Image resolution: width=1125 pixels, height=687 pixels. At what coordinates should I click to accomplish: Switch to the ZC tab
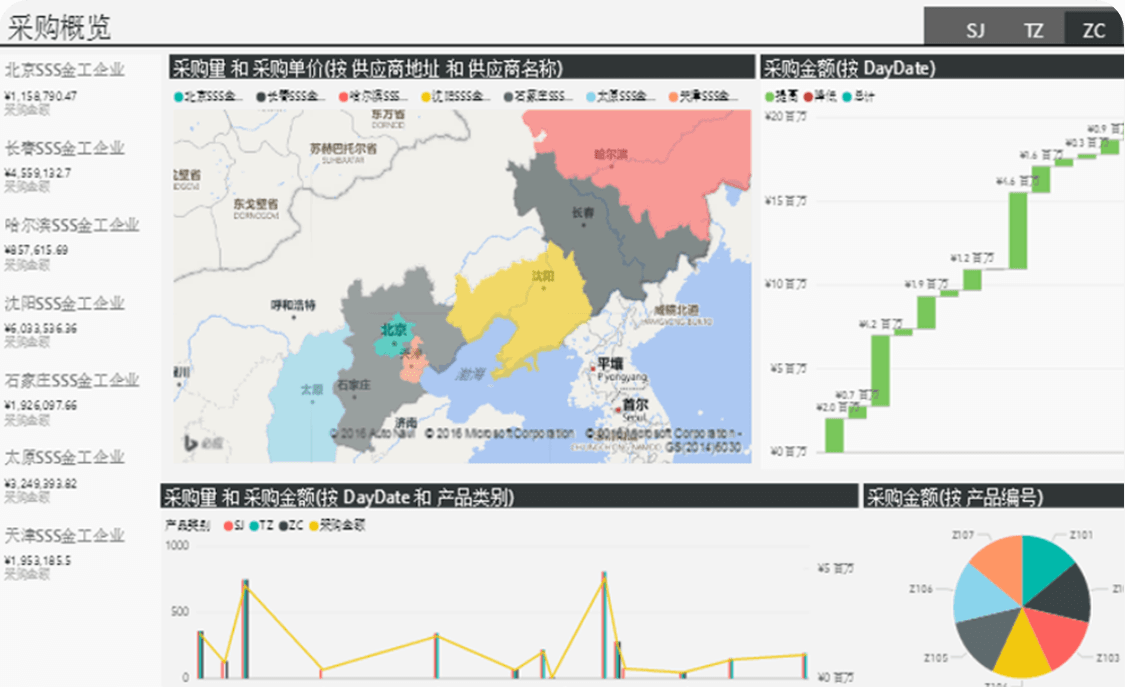(1093, 30)
